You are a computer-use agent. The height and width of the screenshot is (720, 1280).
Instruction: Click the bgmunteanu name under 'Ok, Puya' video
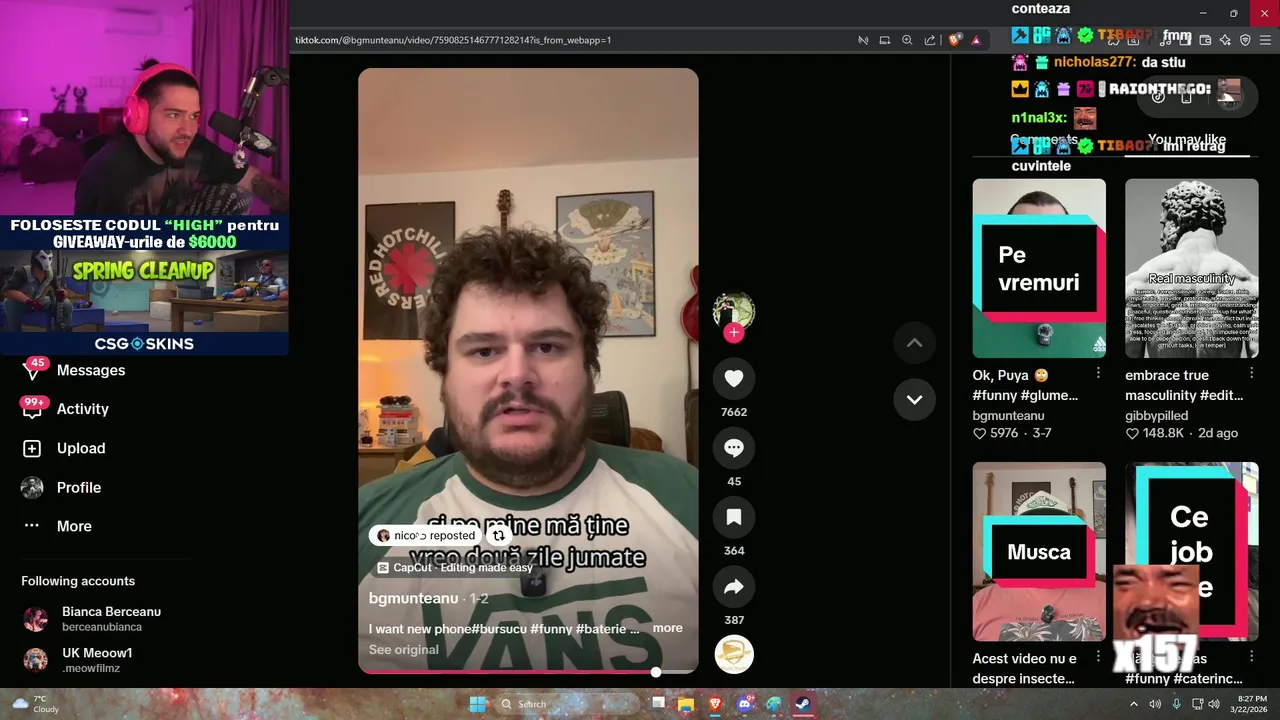click(x=1008, y=415)
